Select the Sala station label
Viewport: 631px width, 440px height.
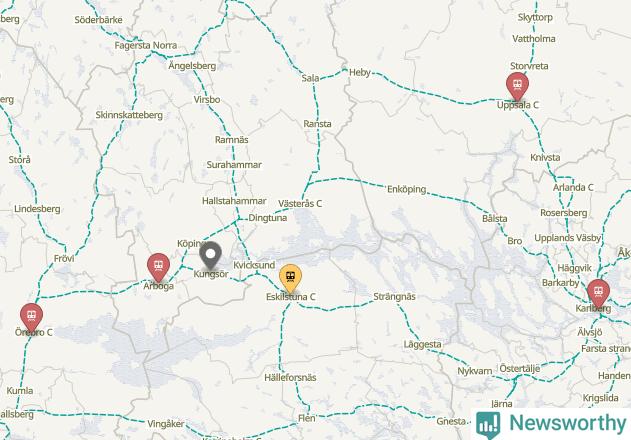tap(310, 78)
